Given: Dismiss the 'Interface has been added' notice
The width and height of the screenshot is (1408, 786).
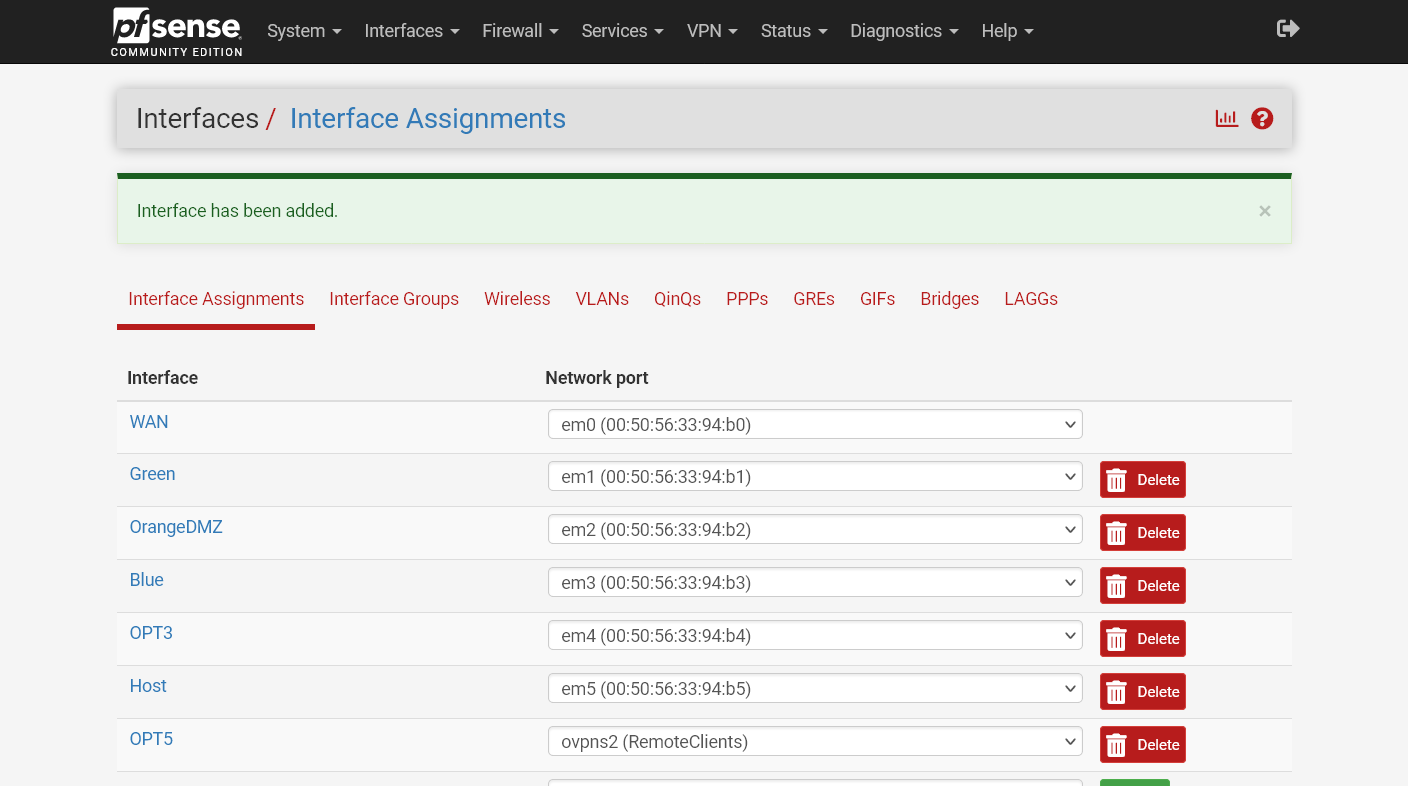Looking at the screenshot, I should click(x=1264, y=211).
